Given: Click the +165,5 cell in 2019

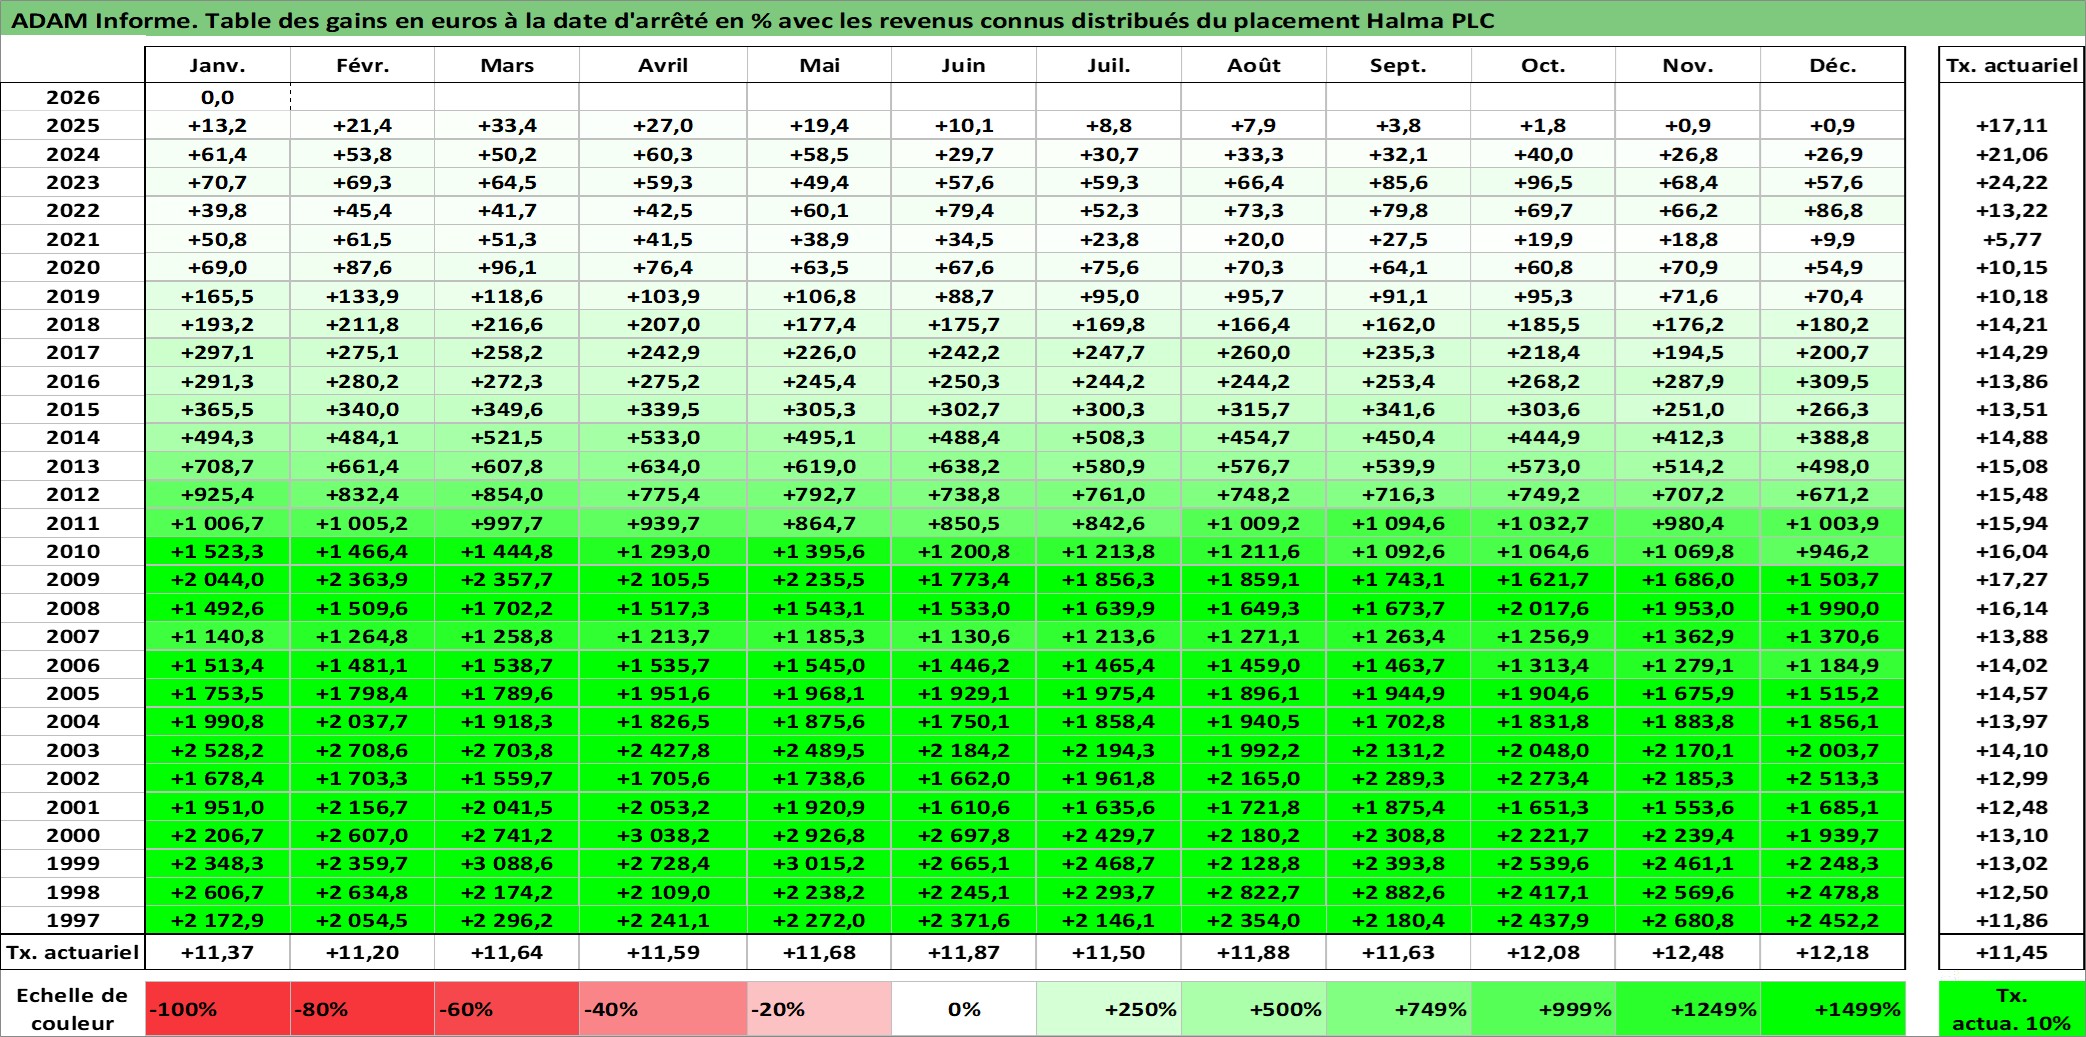Looking at the screenshot, I should tap(218, 296).
